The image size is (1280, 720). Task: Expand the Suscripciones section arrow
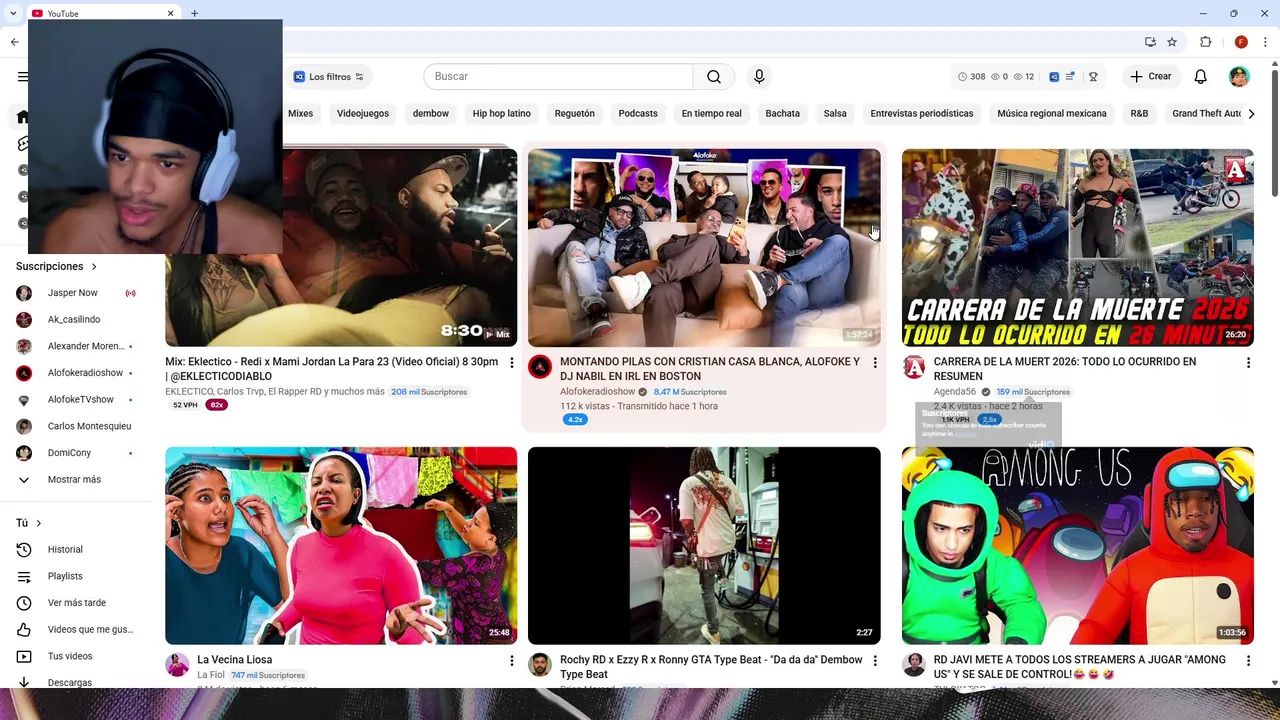94,267
